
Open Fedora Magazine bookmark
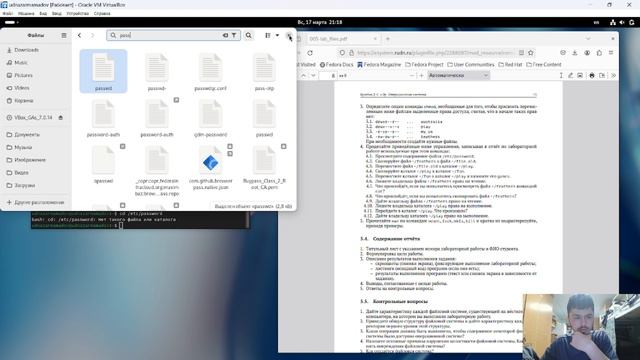(x=379, y=64)
